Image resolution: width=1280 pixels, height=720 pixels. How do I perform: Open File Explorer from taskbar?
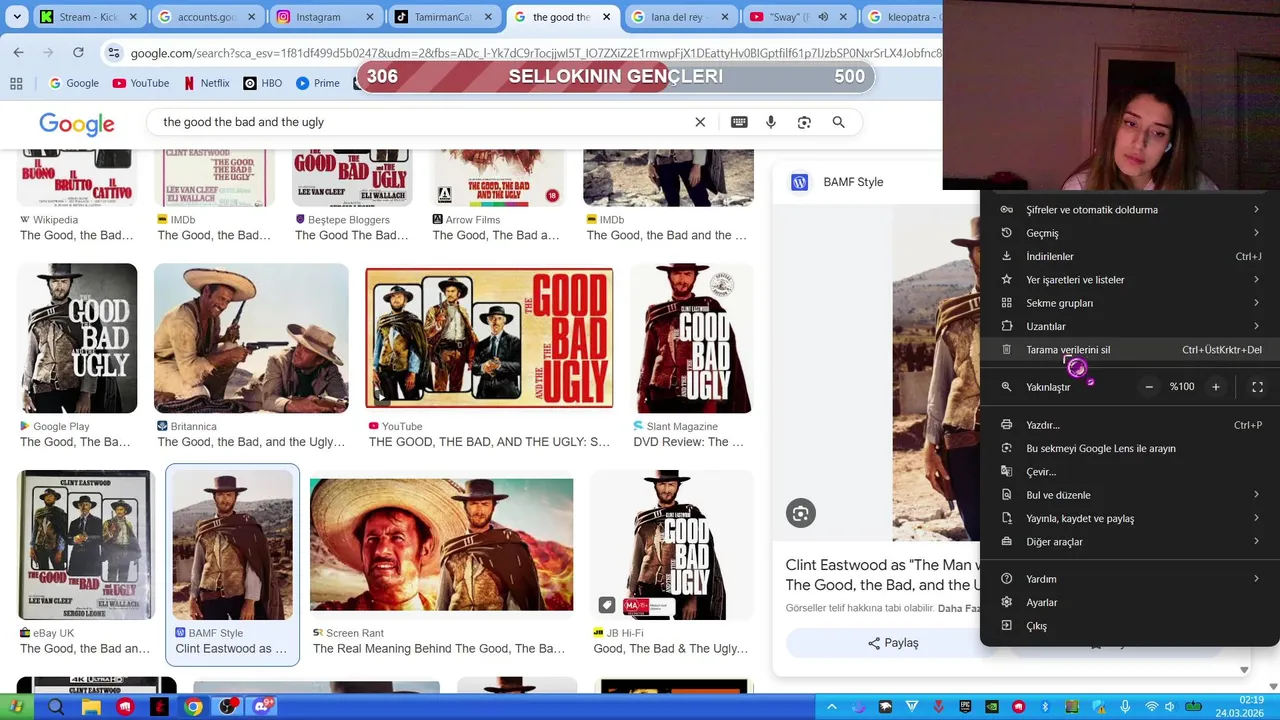[90, 707]
